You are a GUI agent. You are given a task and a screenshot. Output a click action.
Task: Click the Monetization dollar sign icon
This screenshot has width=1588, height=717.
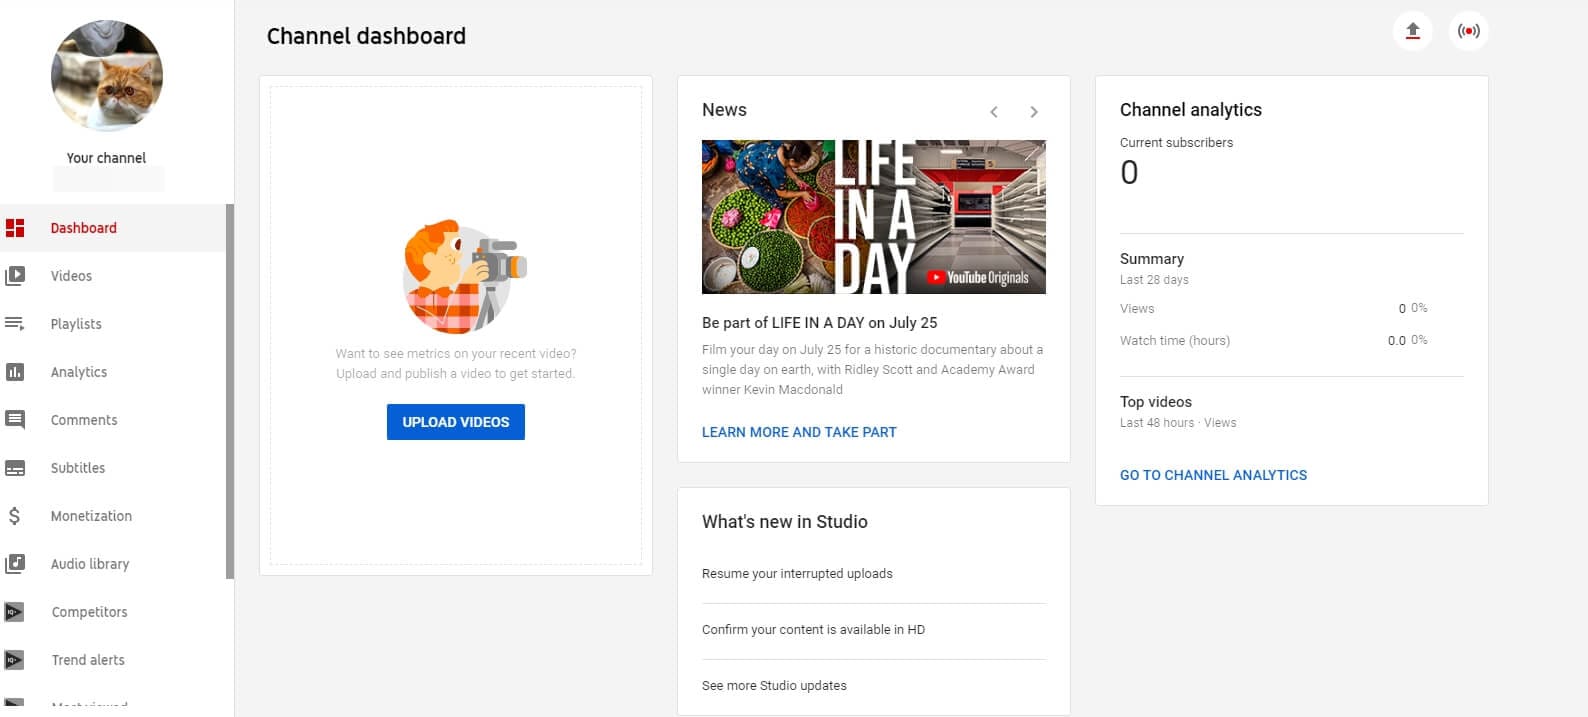click(x=15, y=516)
